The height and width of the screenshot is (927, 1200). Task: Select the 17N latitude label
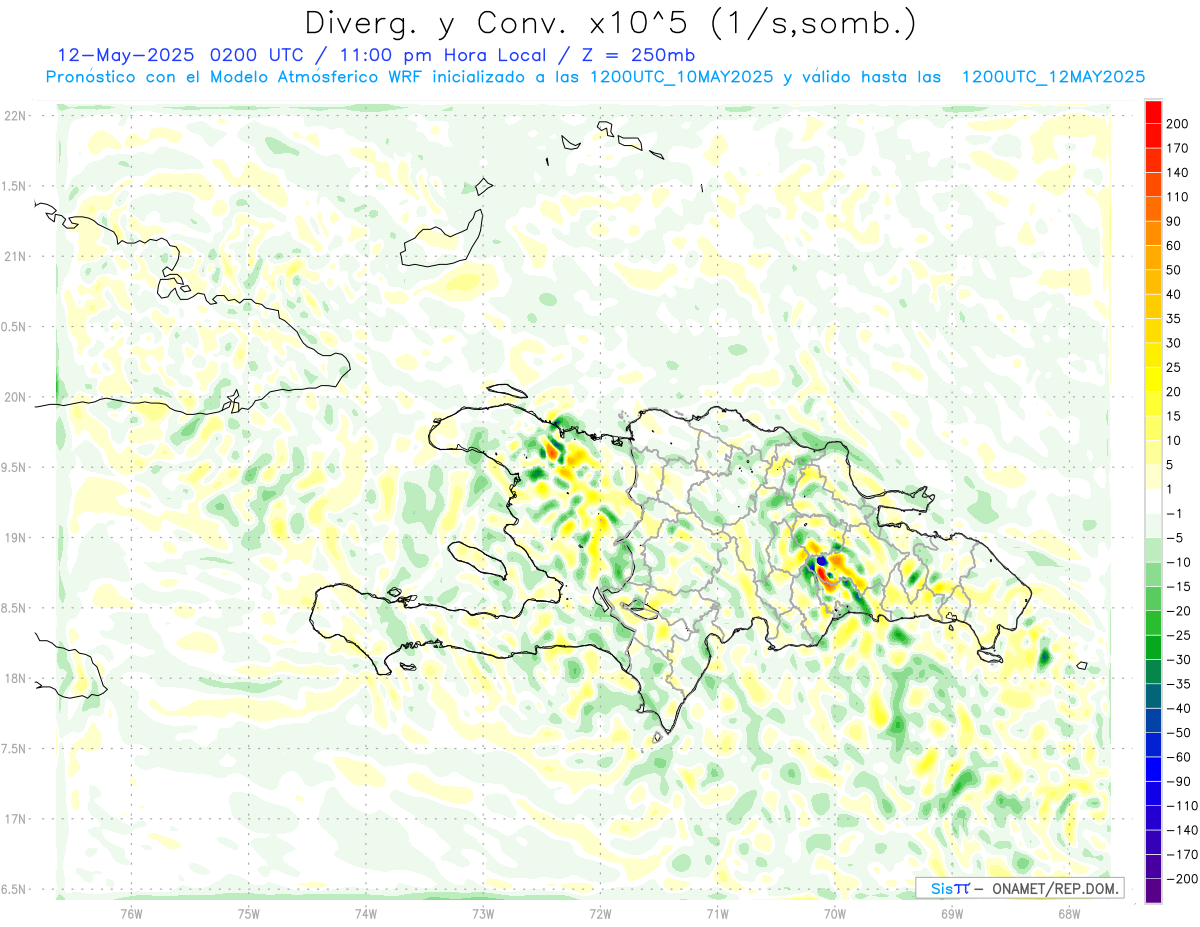15,819
